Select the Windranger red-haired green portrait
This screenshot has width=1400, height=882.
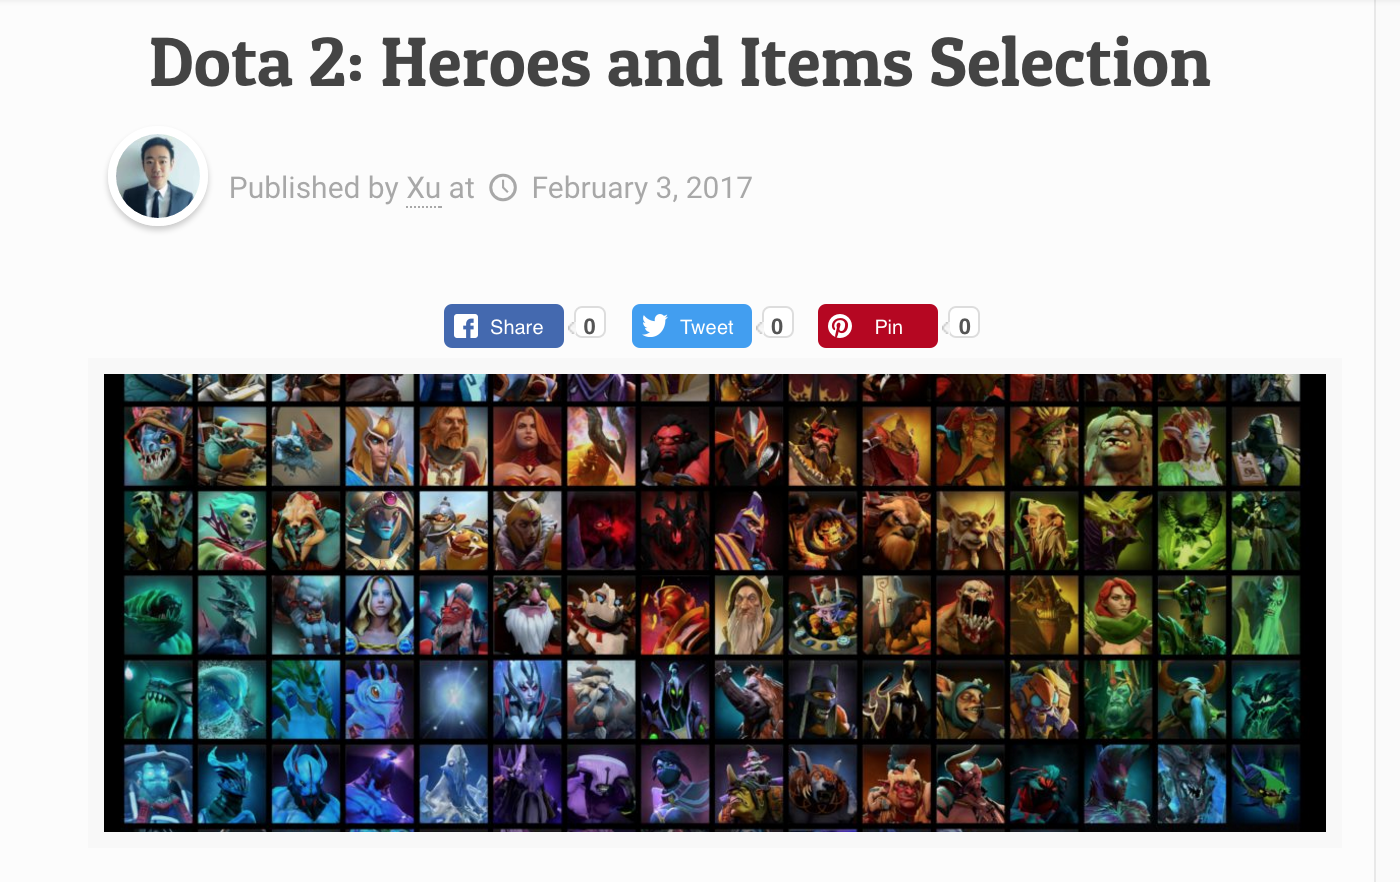[x=1118, y=614]
